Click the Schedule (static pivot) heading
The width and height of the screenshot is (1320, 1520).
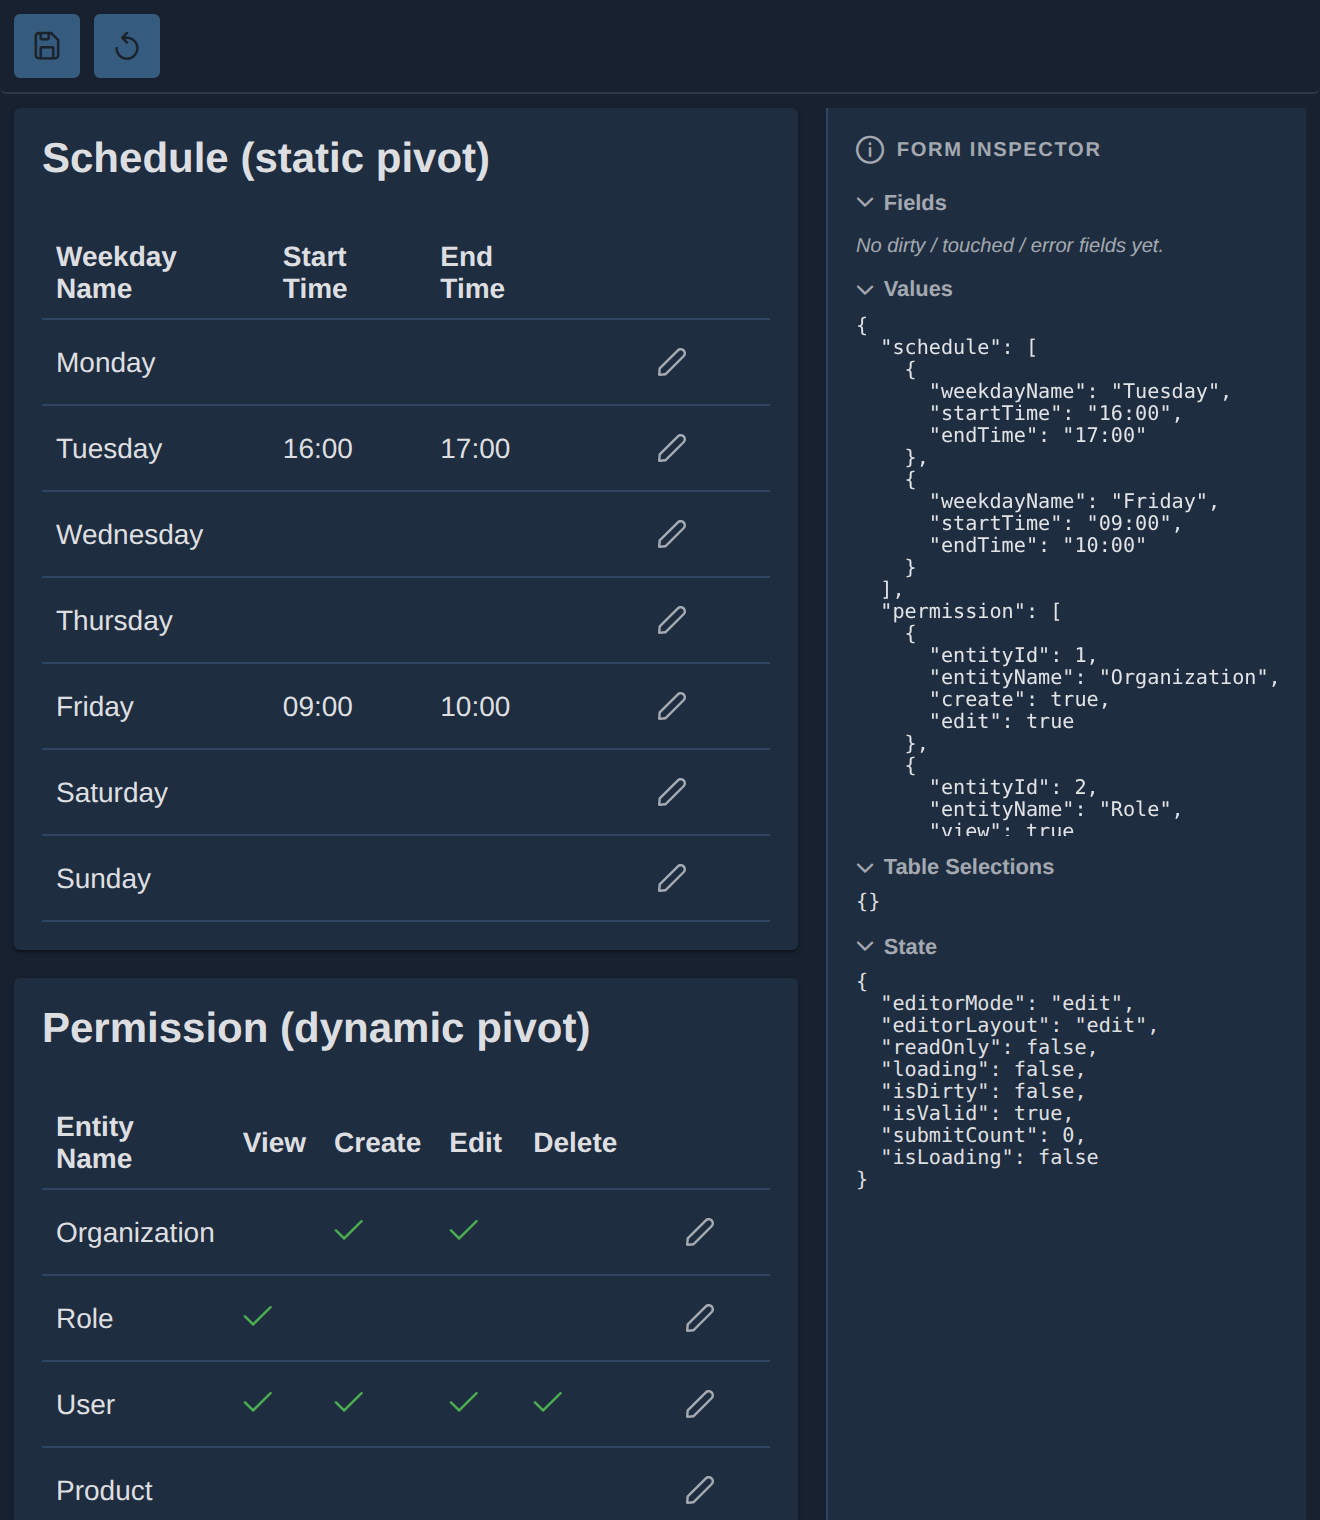click(266, 158)
